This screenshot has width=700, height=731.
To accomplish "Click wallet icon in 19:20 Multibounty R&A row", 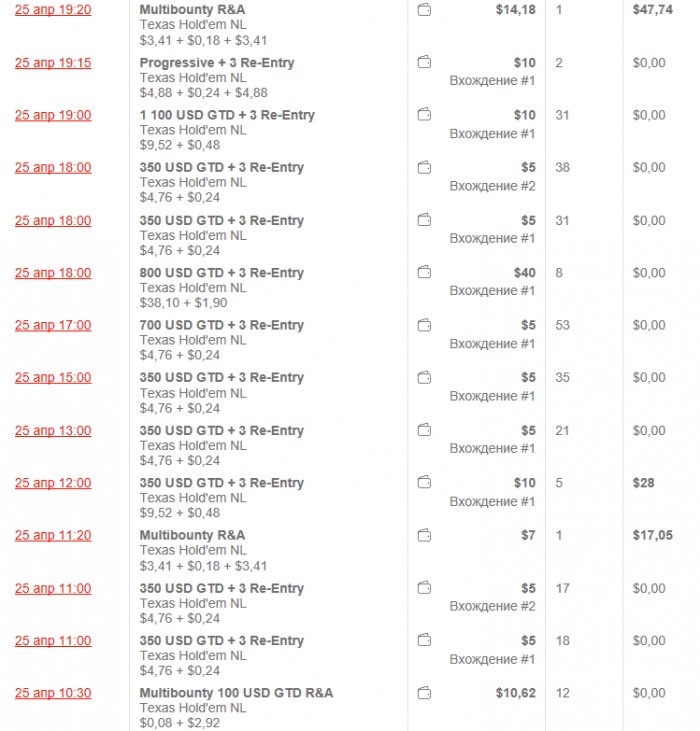I will tap(424, 11).
